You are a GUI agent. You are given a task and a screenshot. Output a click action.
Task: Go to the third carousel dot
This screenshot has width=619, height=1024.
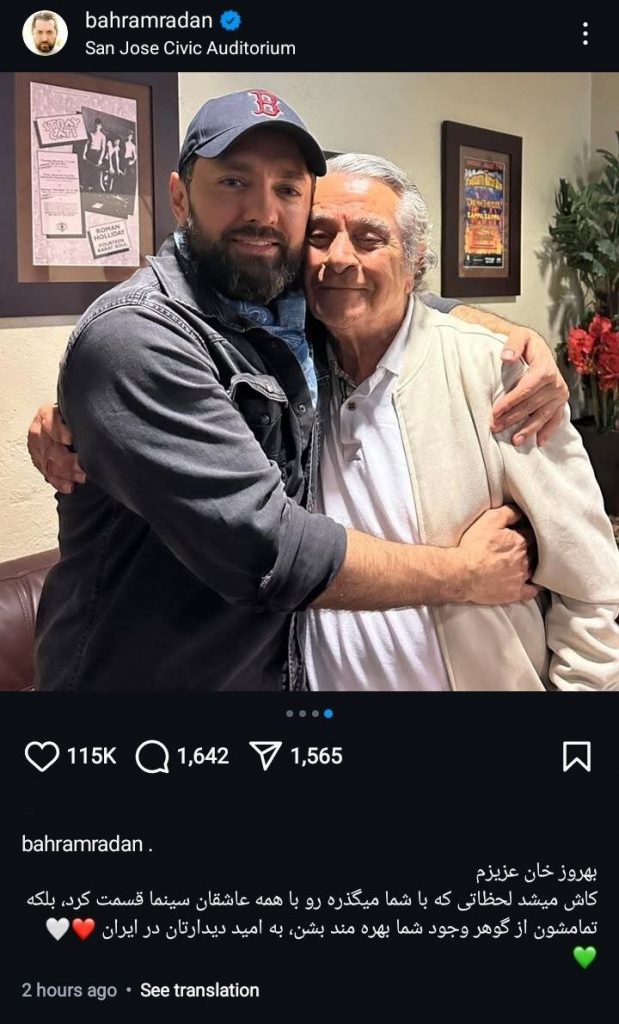315,714
